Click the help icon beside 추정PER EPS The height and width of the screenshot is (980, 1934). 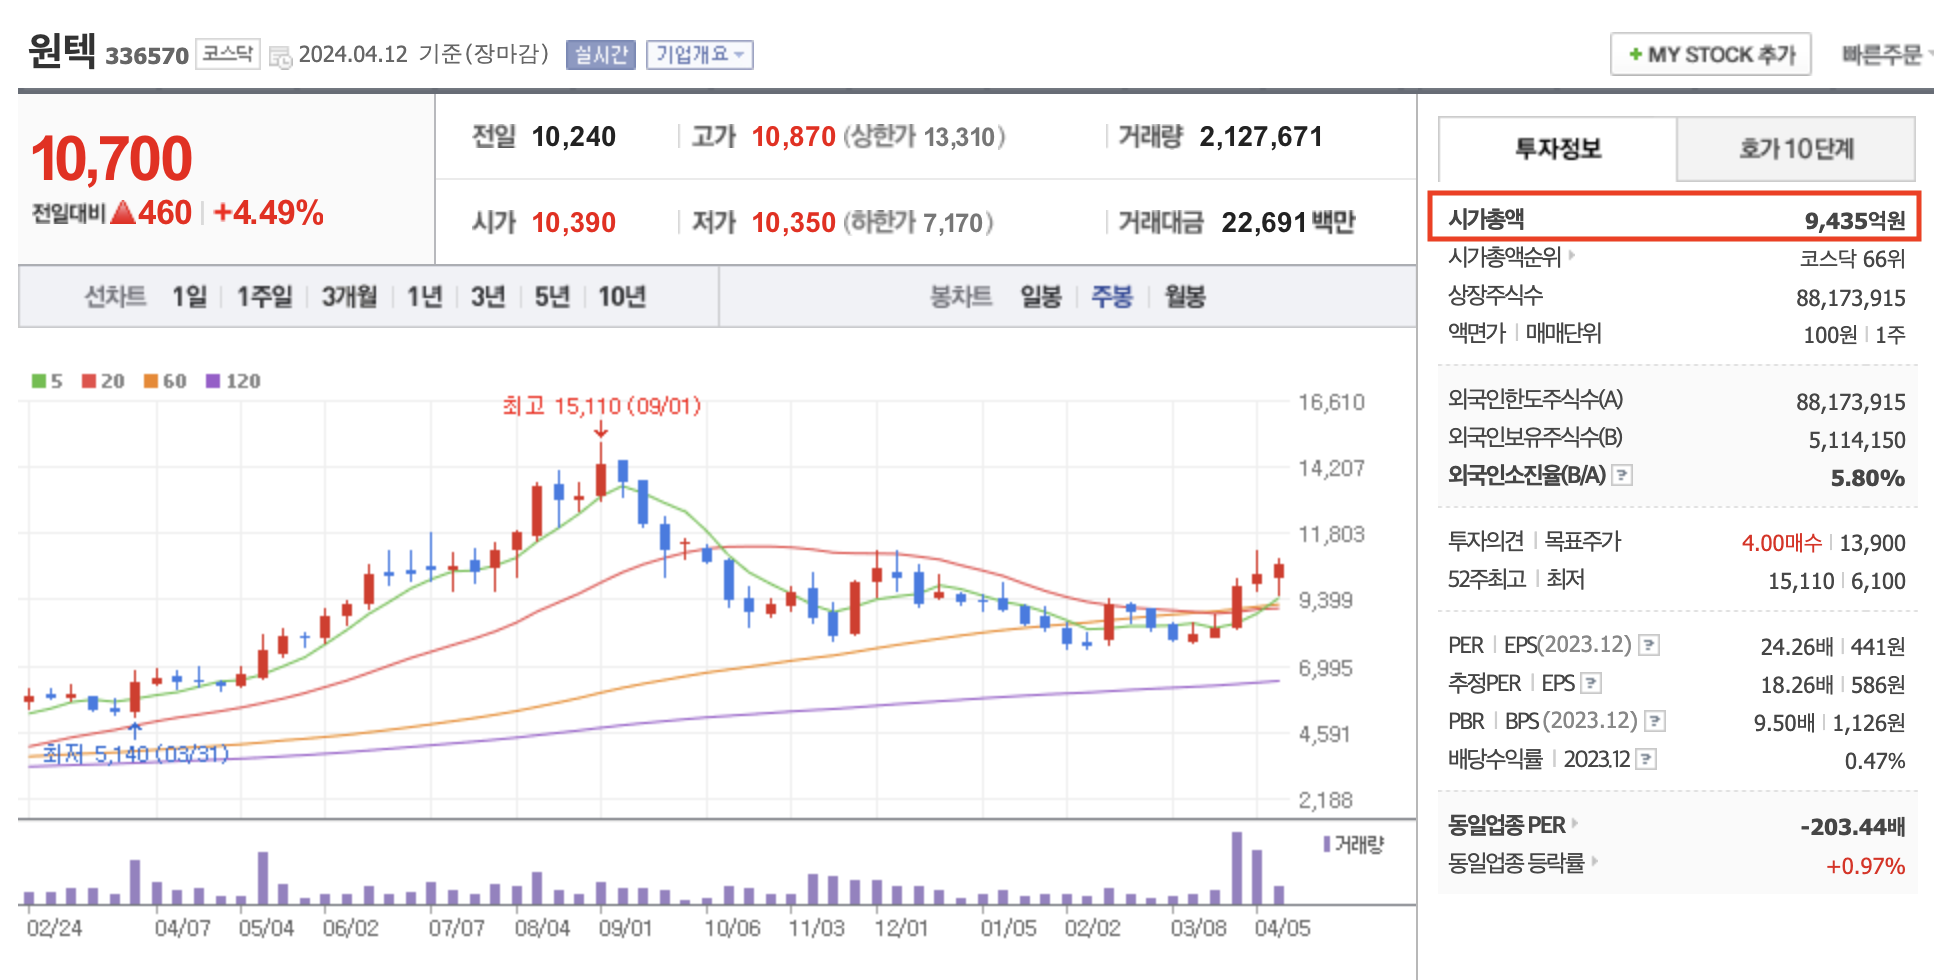1591,683
